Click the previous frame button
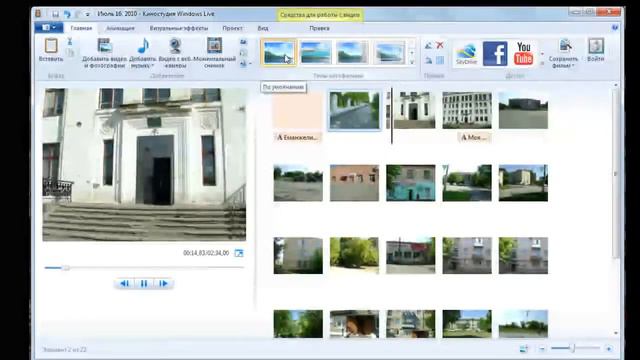The image size is (640, 360). point(124,283)
